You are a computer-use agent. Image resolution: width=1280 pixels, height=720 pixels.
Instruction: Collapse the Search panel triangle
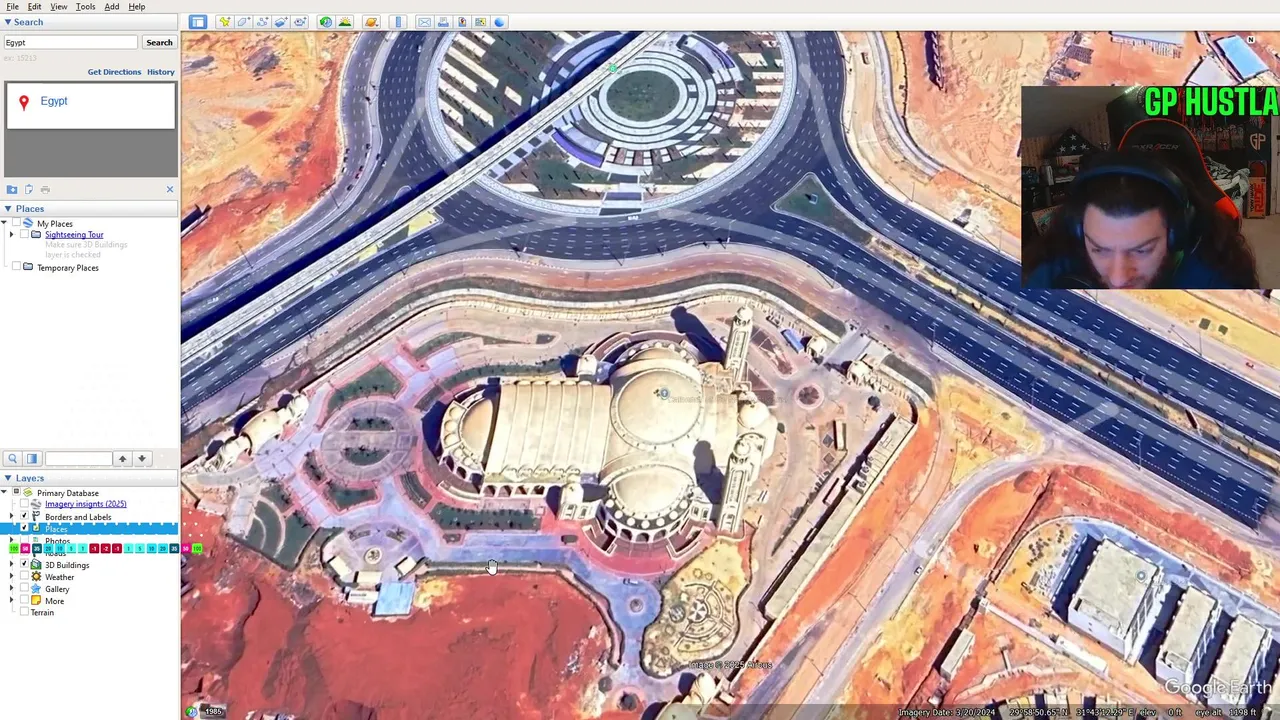click(x=7, y=22)
